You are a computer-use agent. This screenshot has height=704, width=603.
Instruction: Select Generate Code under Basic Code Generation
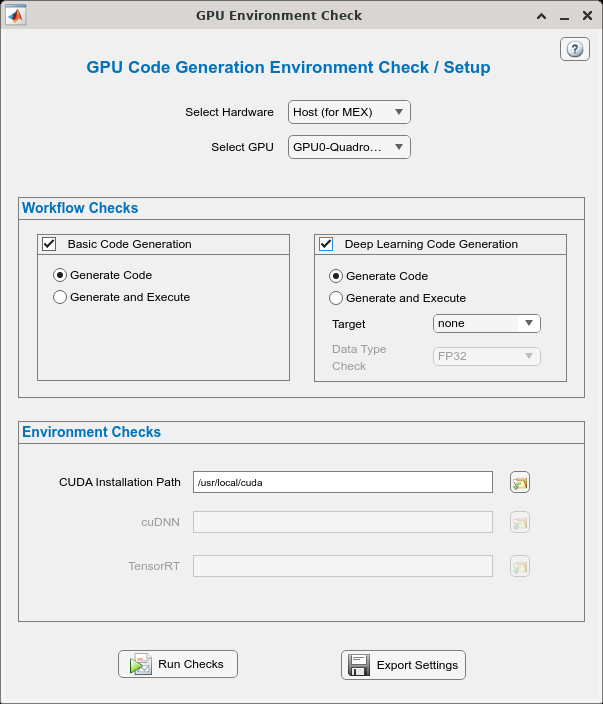coord(60,275)
